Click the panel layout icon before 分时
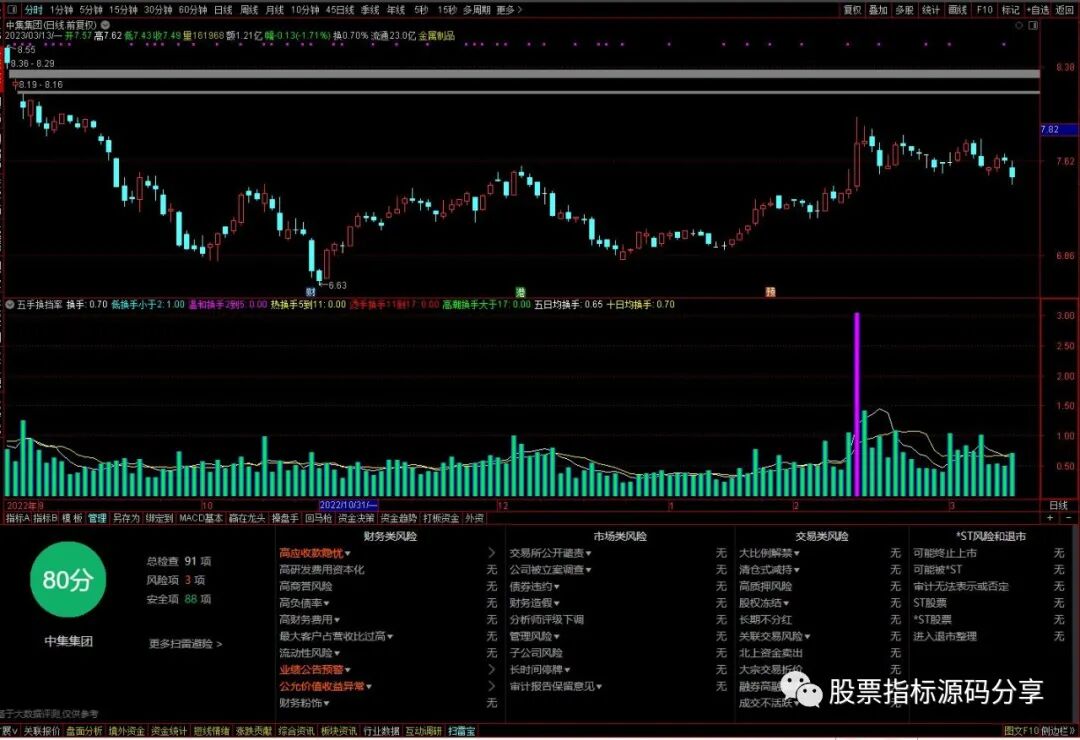This screenshot has width=1080, height=740. (x=11, y=10)
